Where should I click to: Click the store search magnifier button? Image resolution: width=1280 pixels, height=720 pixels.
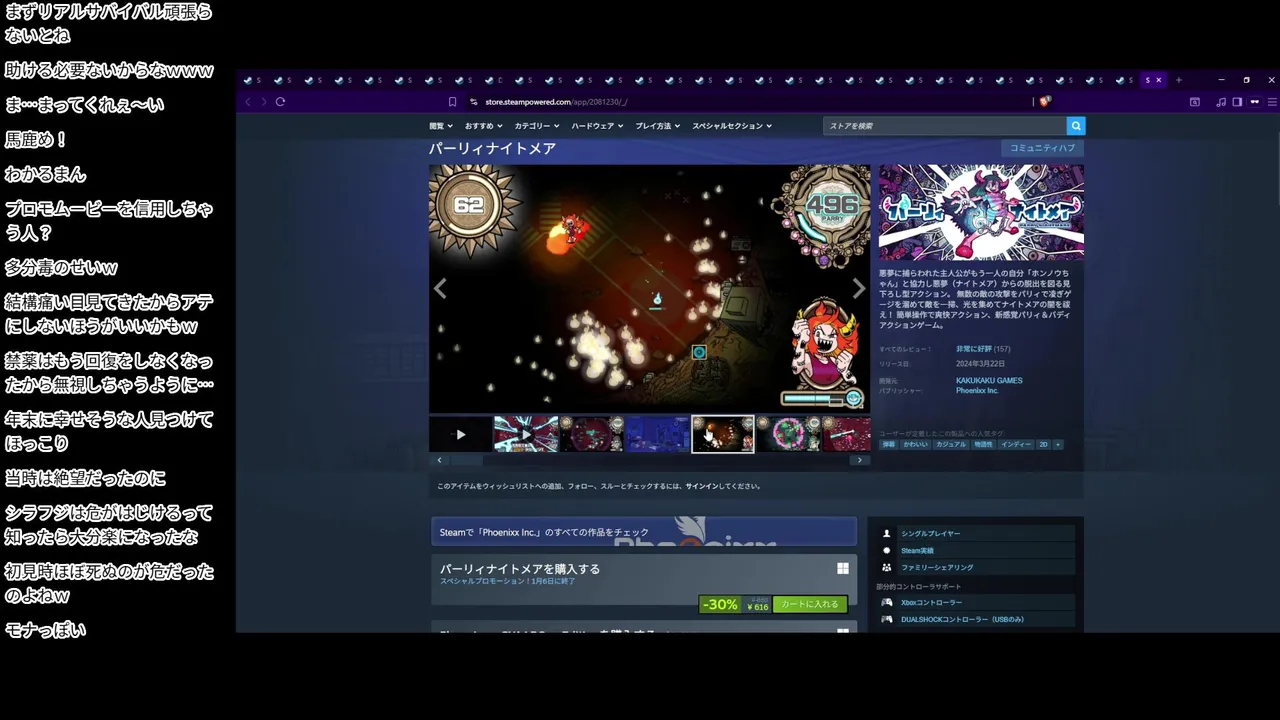coord(1076,126)
